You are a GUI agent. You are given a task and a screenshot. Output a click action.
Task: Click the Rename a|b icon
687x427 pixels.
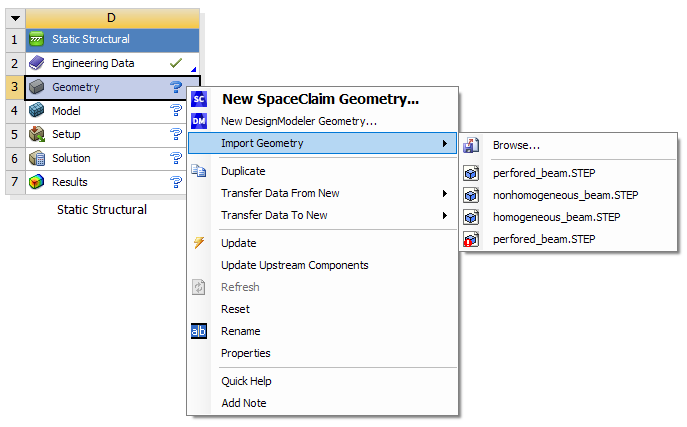pyautogui.click(x=199, y=331)
